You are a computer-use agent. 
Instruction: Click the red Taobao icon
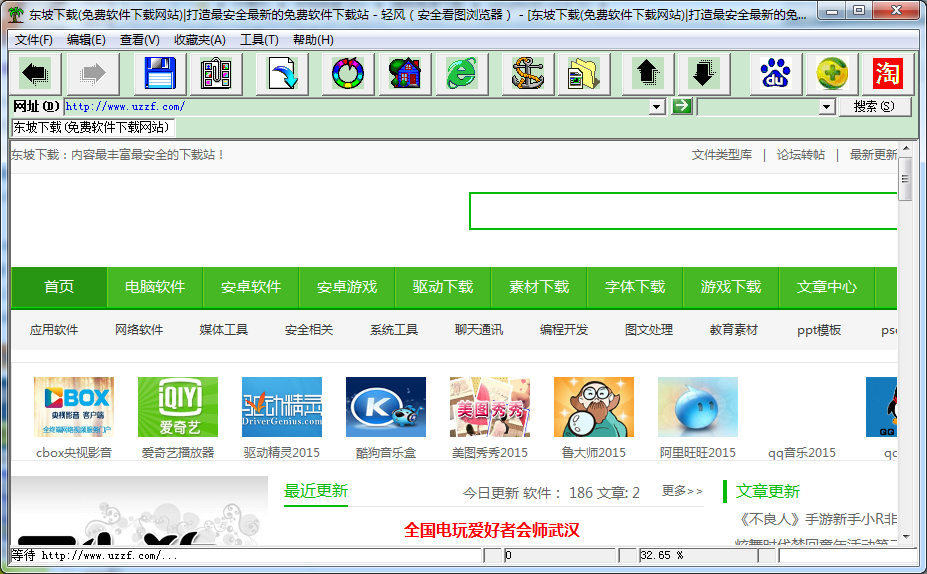[x=887, y=74]
